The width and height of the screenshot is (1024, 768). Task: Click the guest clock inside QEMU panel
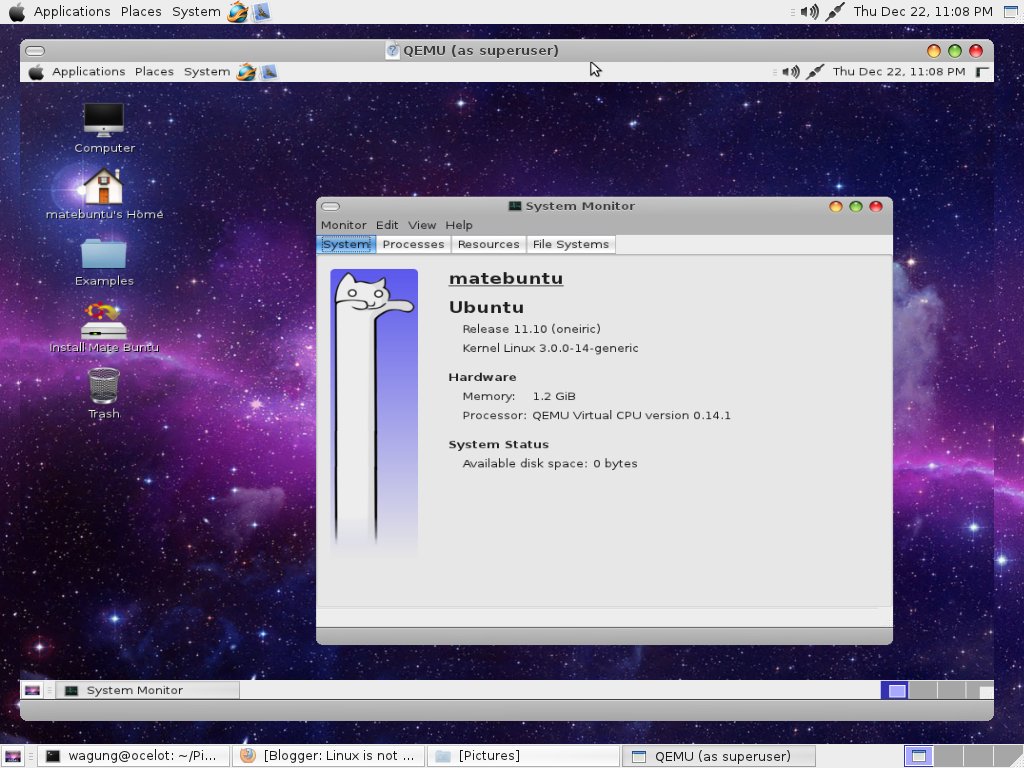899,72
